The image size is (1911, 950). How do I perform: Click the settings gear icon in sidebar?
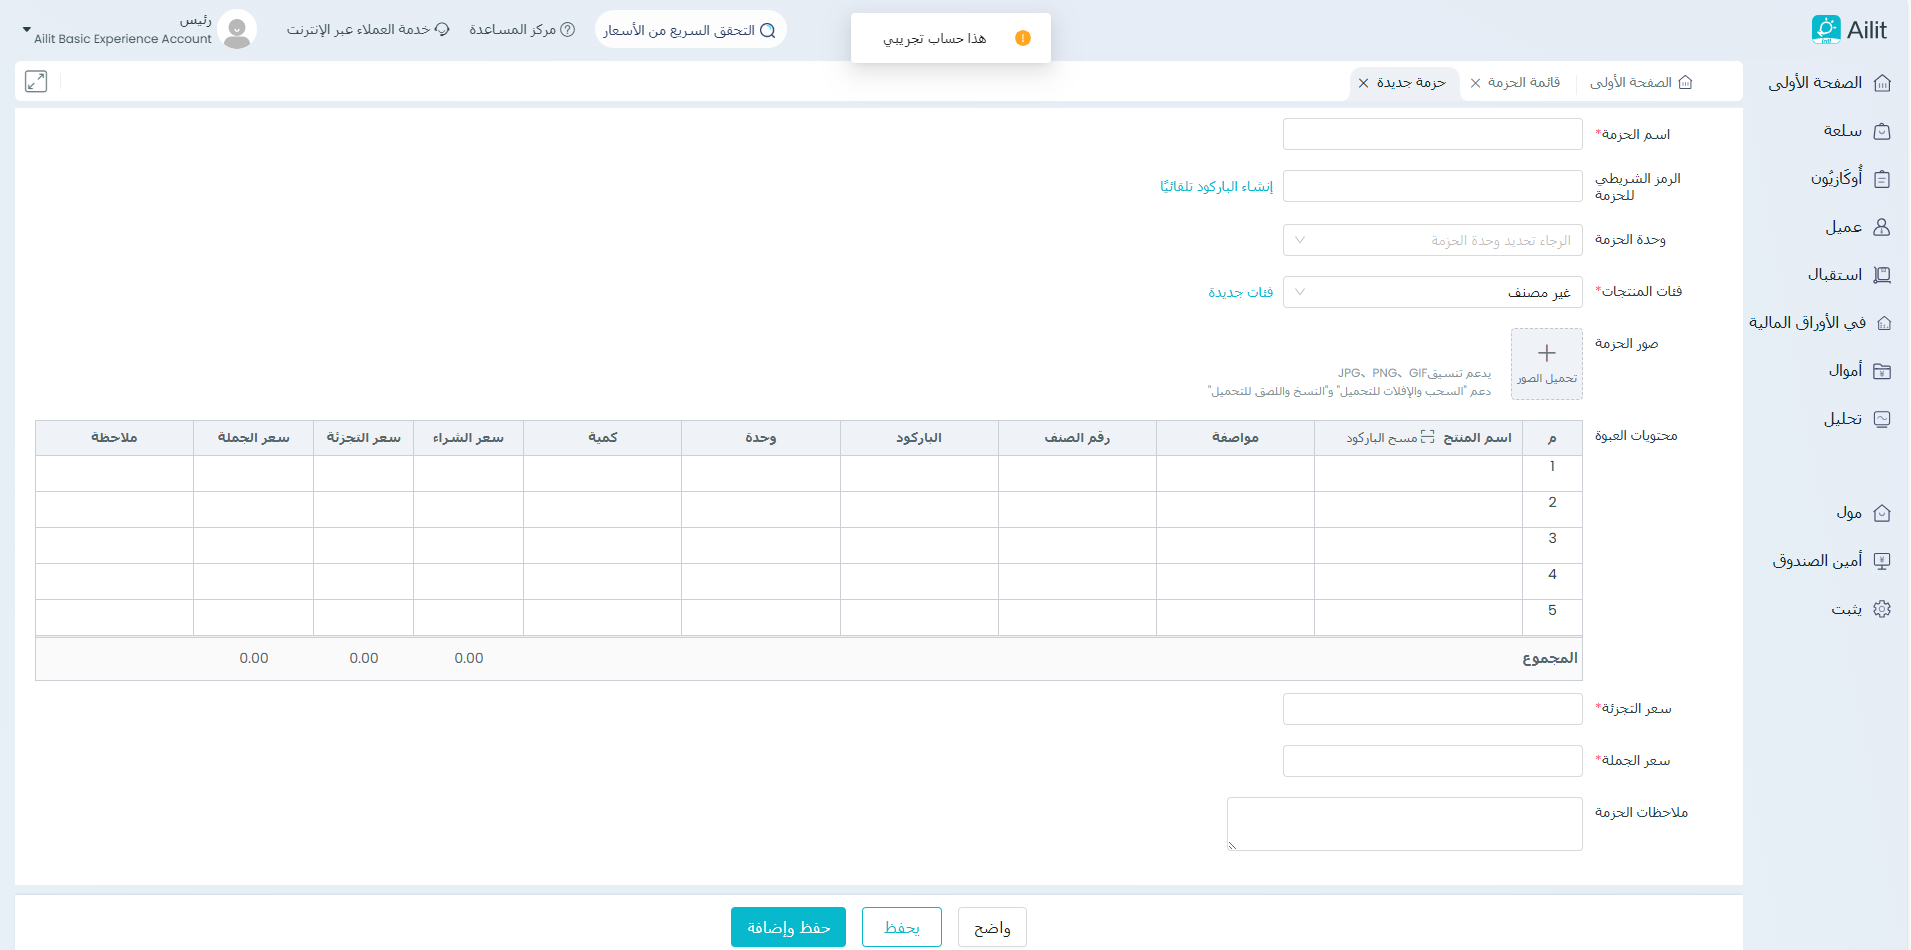pos(1881,609)
